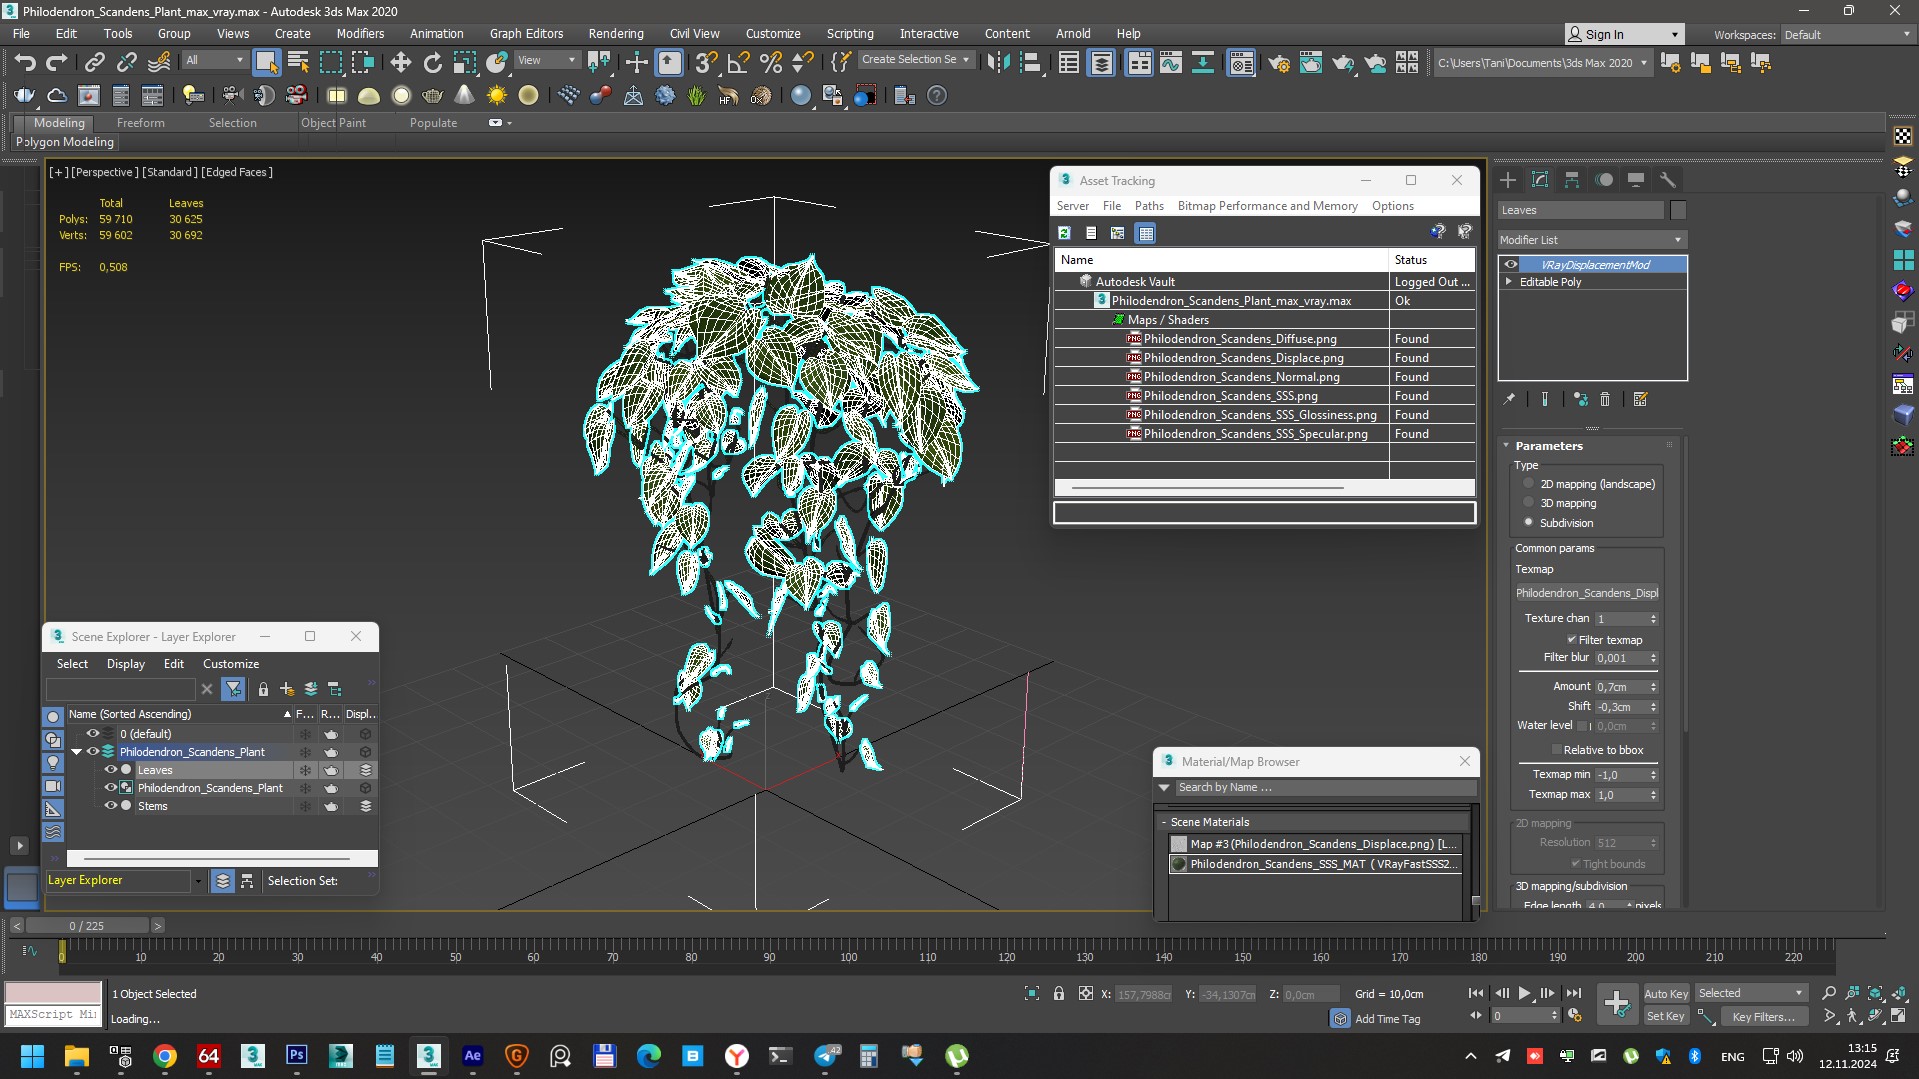
Task: Click Configure Modifier Sets icon
Action: tap(1640, 399)
